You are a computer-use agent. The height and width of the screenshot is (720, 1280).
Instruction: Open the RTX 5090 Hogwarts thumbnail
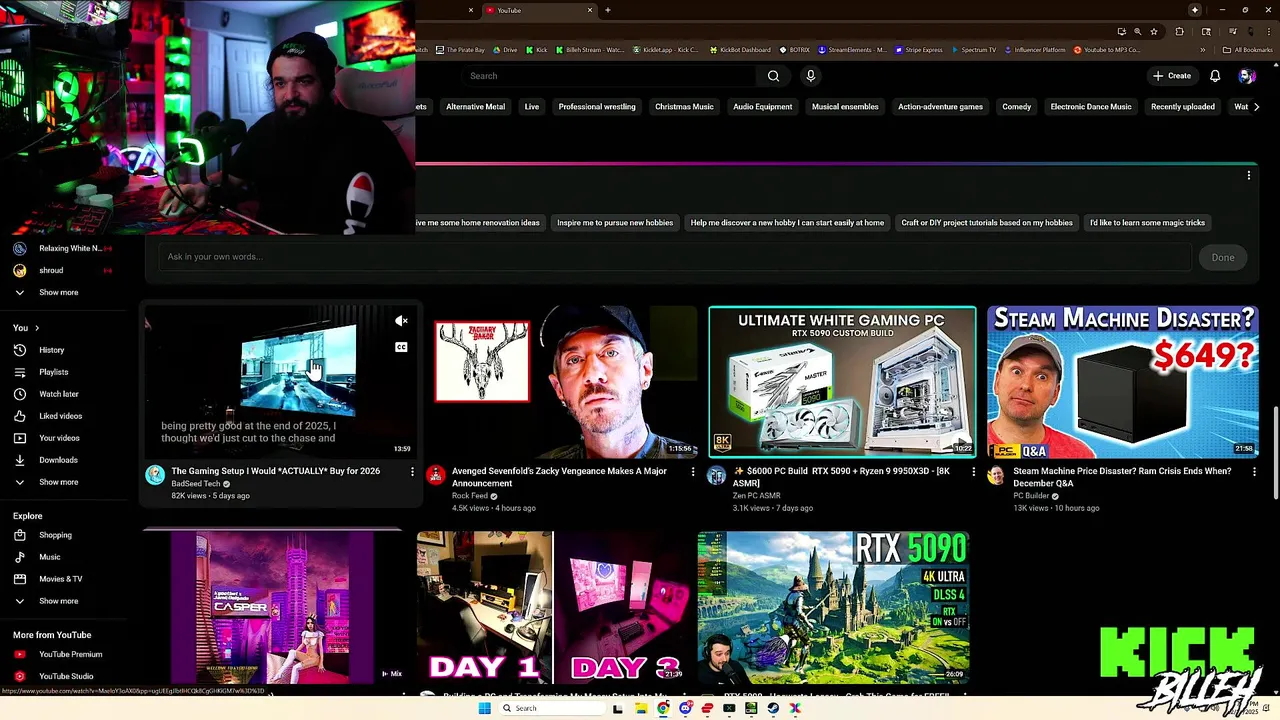[x=833, y=607]
